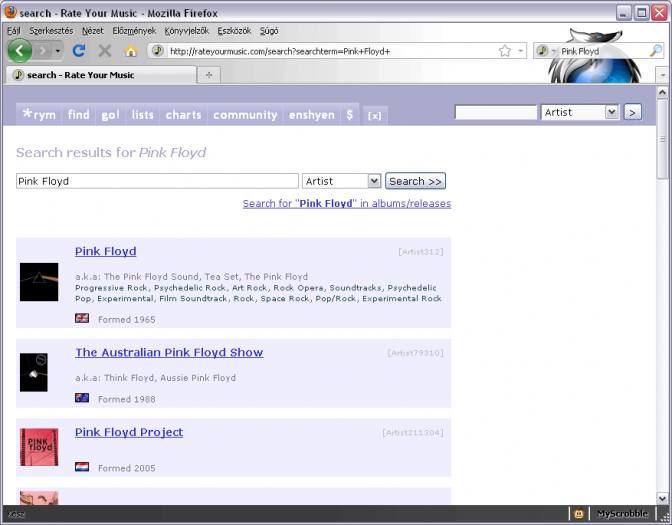Open the find navigation item
The height and width of the screenshot is (525, 672).
pyautogui.click(x=78, y=115)
